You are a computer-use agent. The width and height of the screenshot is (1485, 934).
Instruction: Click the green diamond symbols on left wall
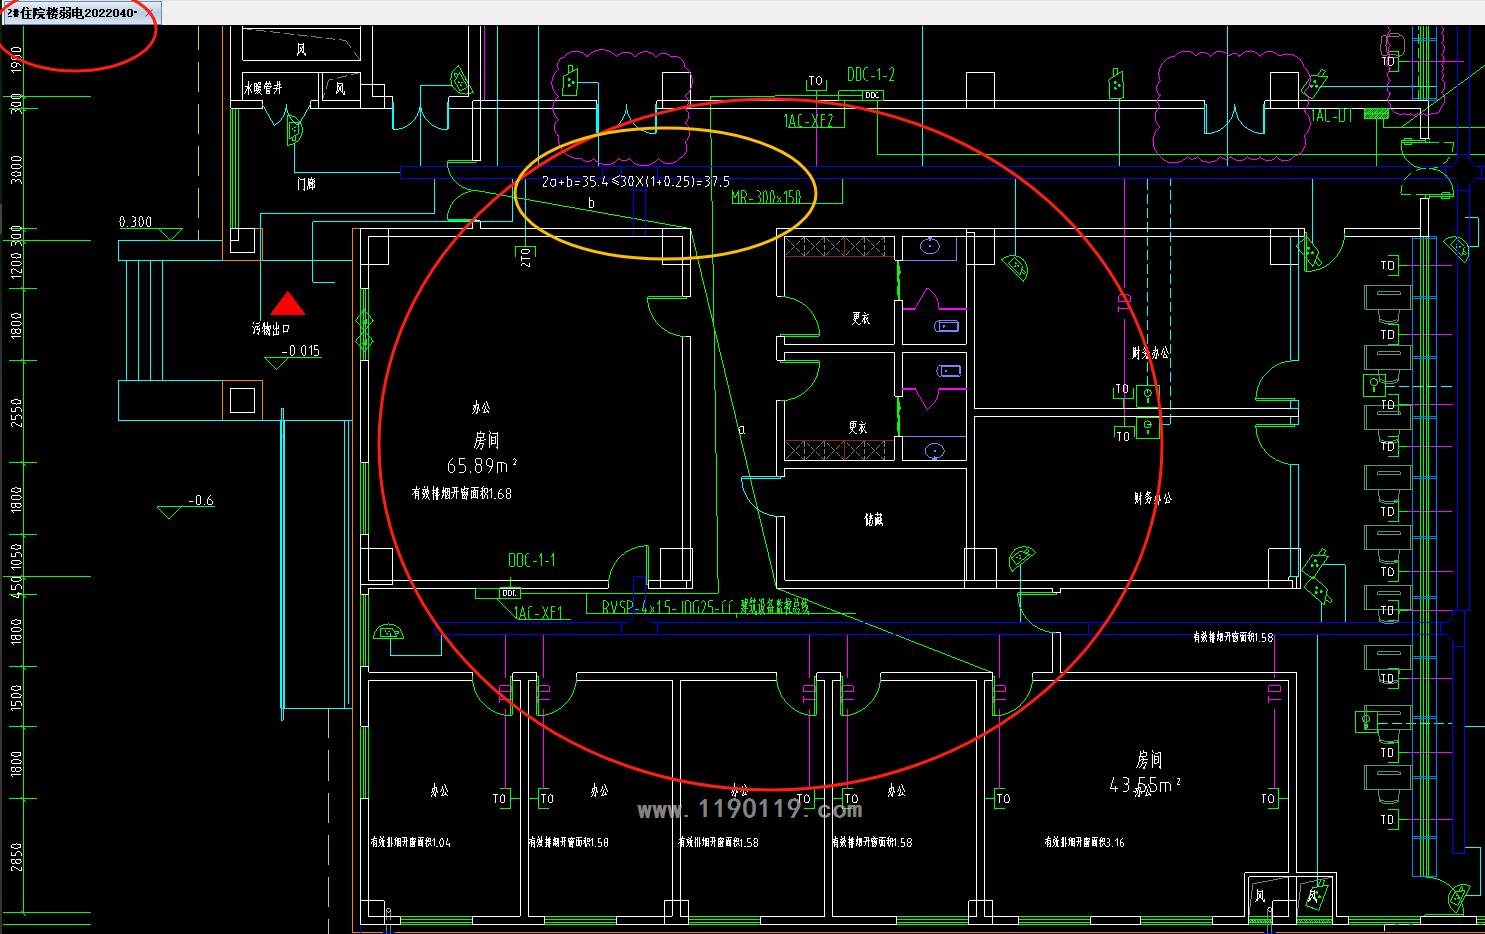pos(364,331)
